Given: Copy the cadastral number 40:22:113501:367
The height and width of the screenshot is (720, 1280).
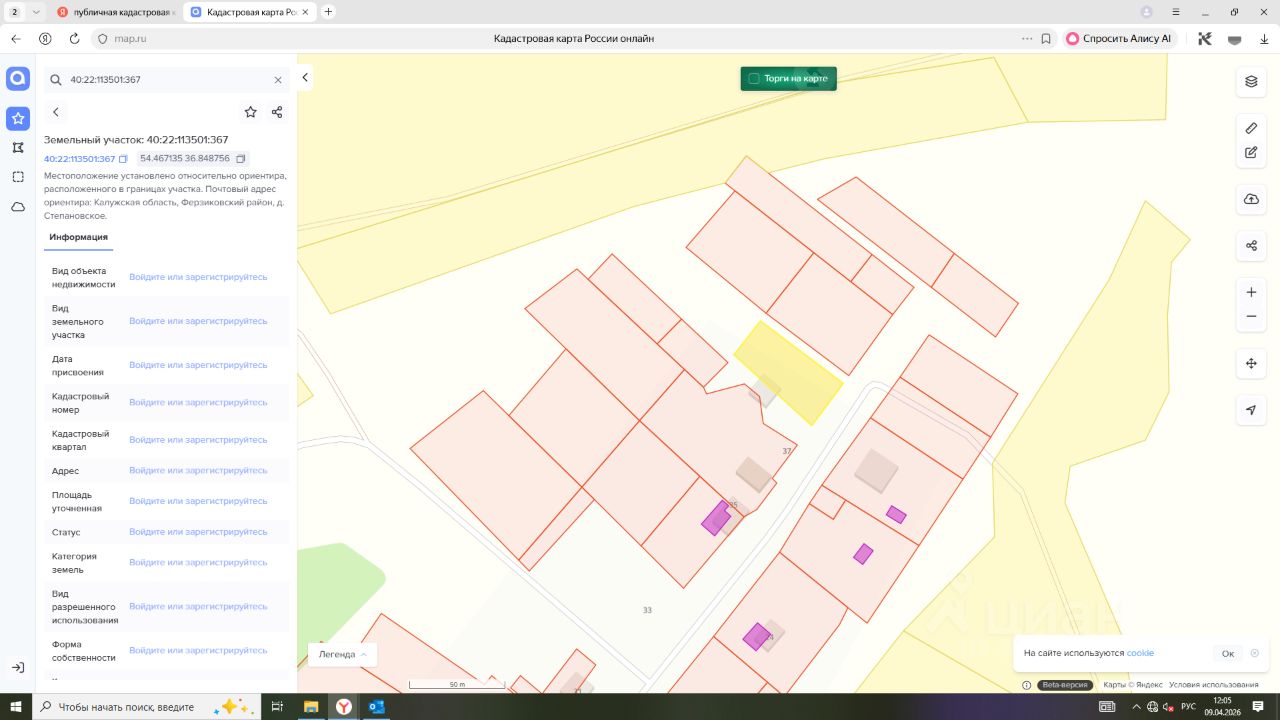Looking at the screenshot, I should click(x=124, y=159).
